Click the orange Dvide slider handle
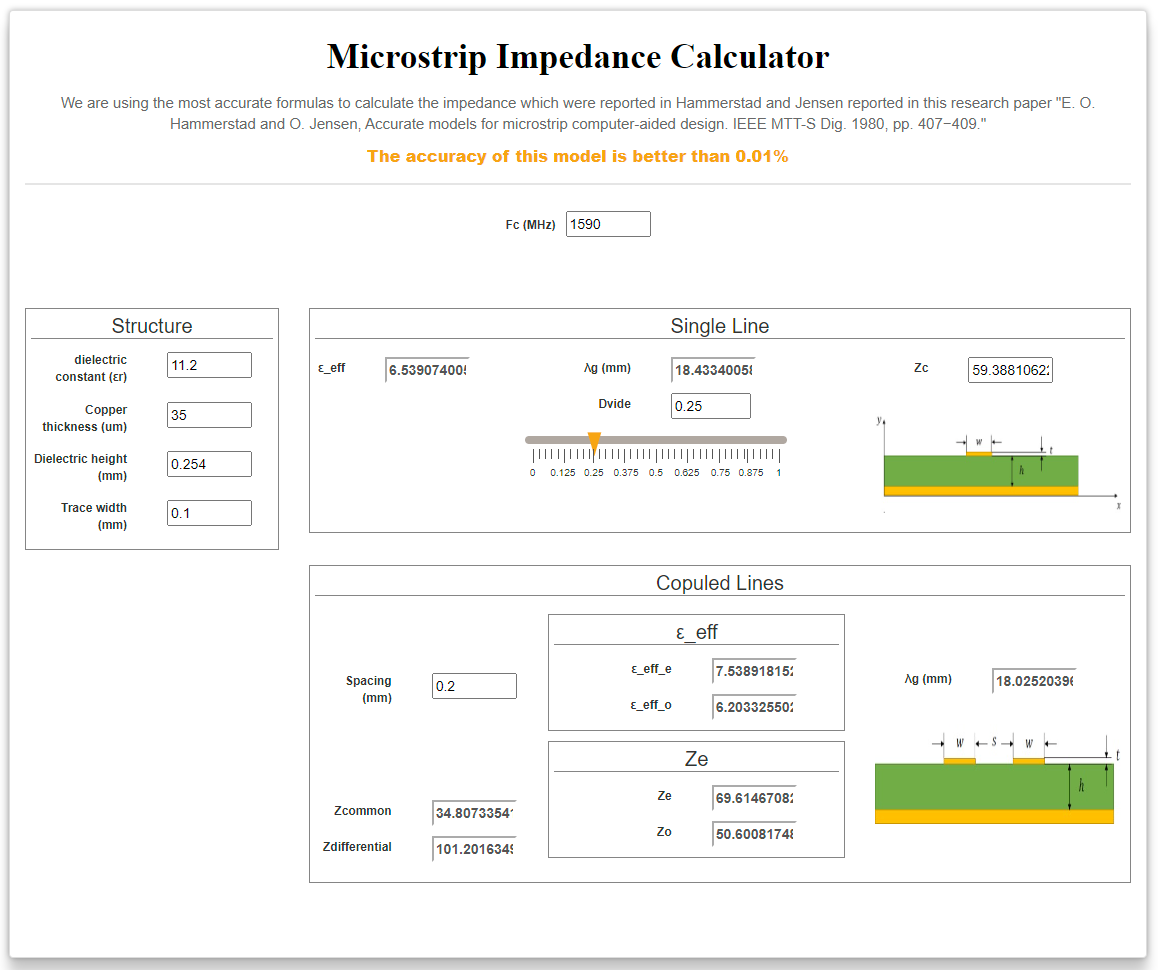The image size is (1158, 970). click(x=594, y=442)
